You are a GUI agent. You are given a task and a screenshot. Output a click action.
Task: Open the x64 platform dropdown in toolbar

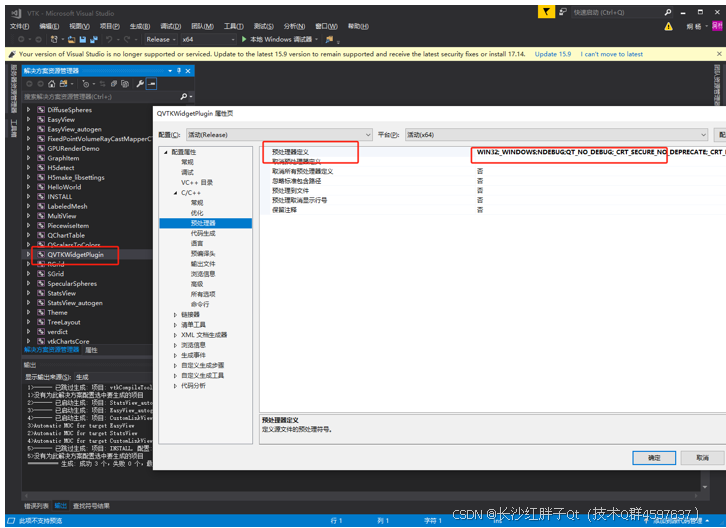208,39
